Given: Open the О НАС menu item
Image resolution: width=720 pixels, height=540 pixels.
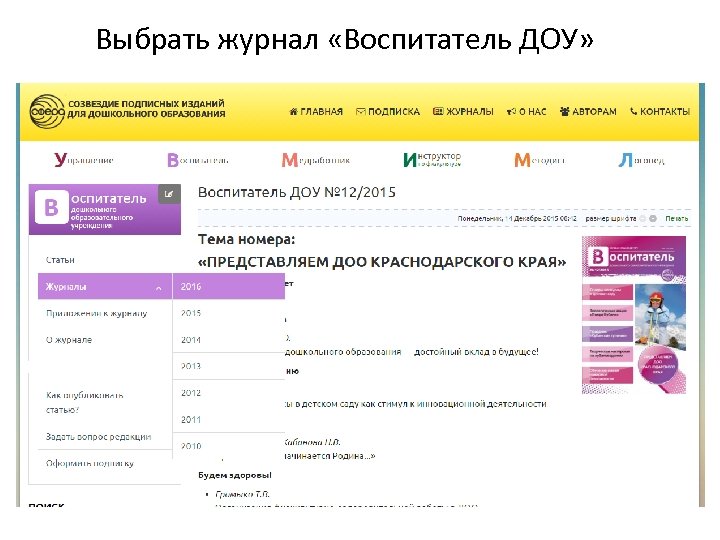Looking at the screenshot, I should click(x=527, y=112).
